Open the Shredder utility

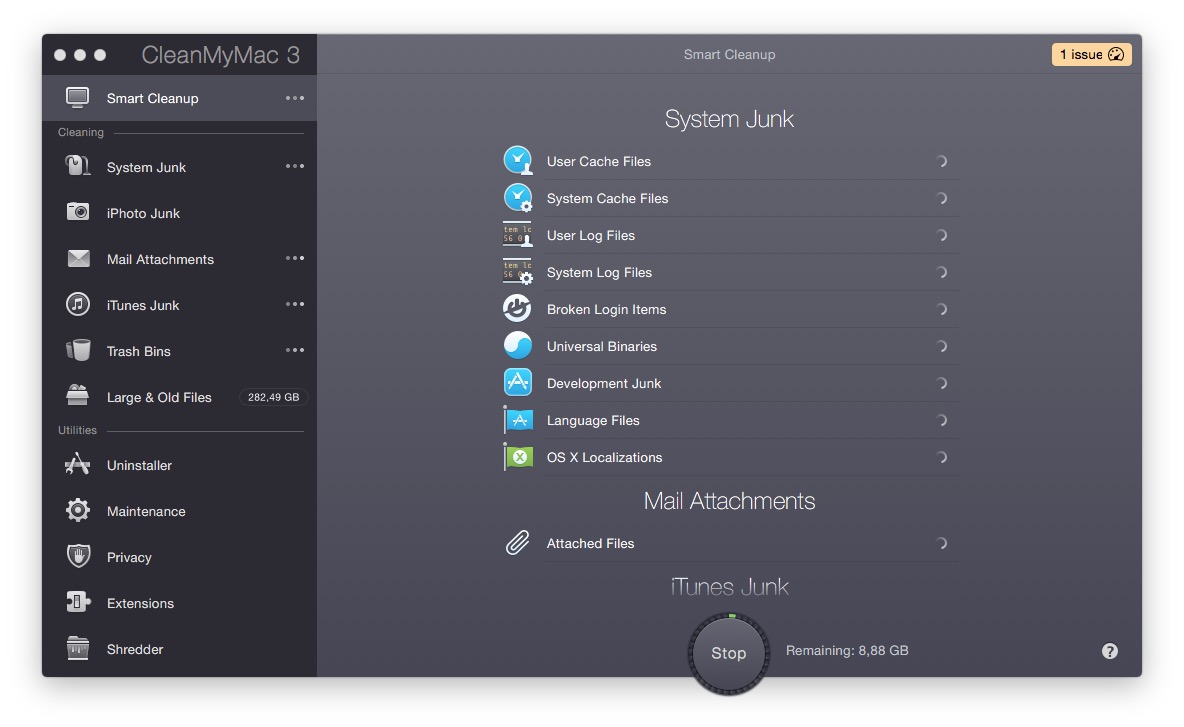point(180,649)
